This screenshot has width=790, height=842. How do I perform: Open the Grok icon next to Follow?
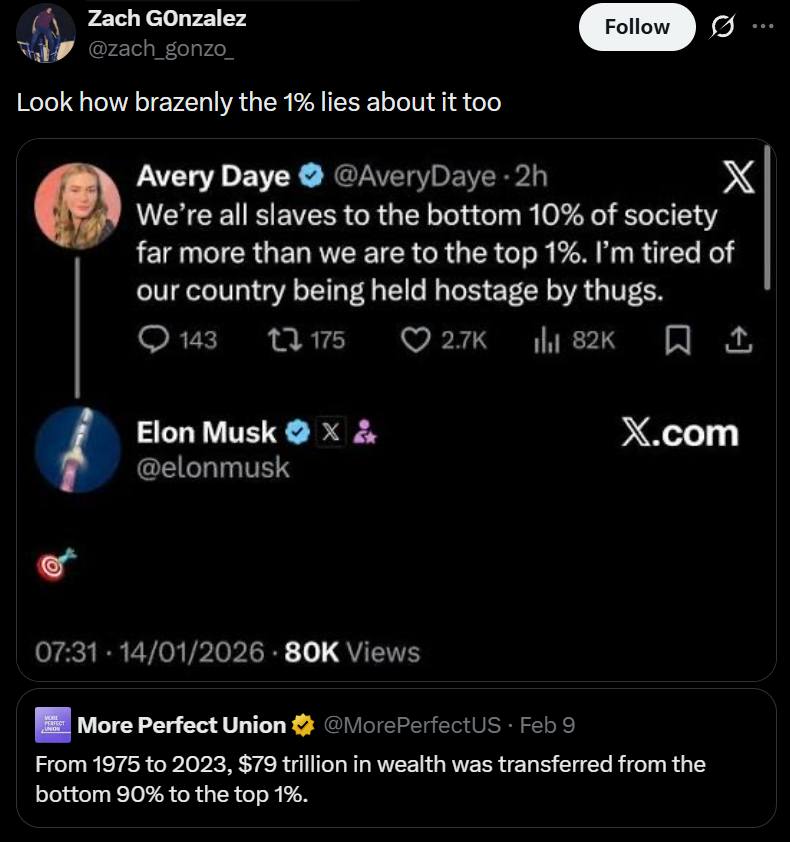pyautogui.click(x=720, y=27)
